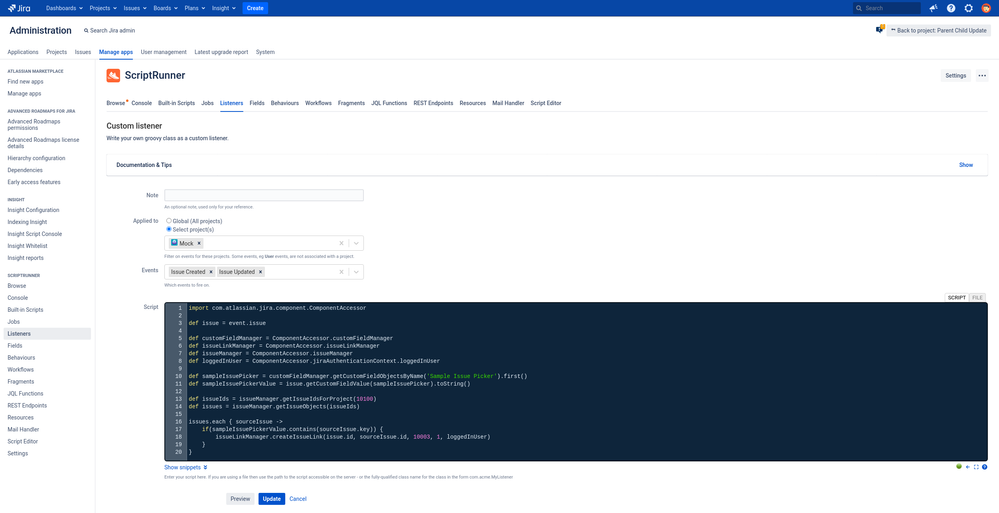Viewport: 999px width, 513px height.
Task: Switch to the JQL Functions tab
Action: (x=389, y=103)
